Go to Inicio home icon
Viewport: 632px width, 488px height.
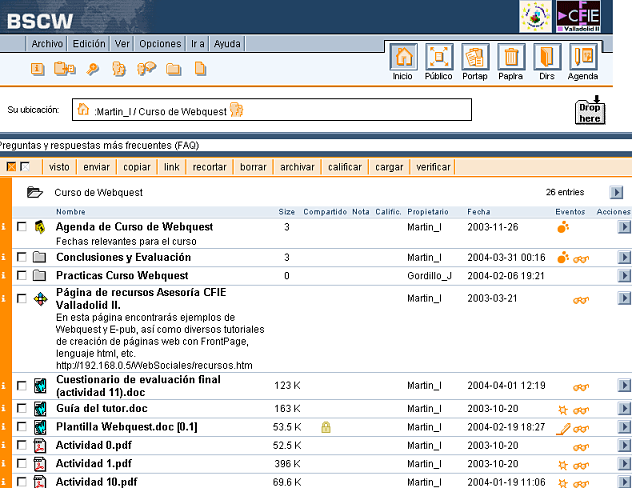[x=403, y=61]
